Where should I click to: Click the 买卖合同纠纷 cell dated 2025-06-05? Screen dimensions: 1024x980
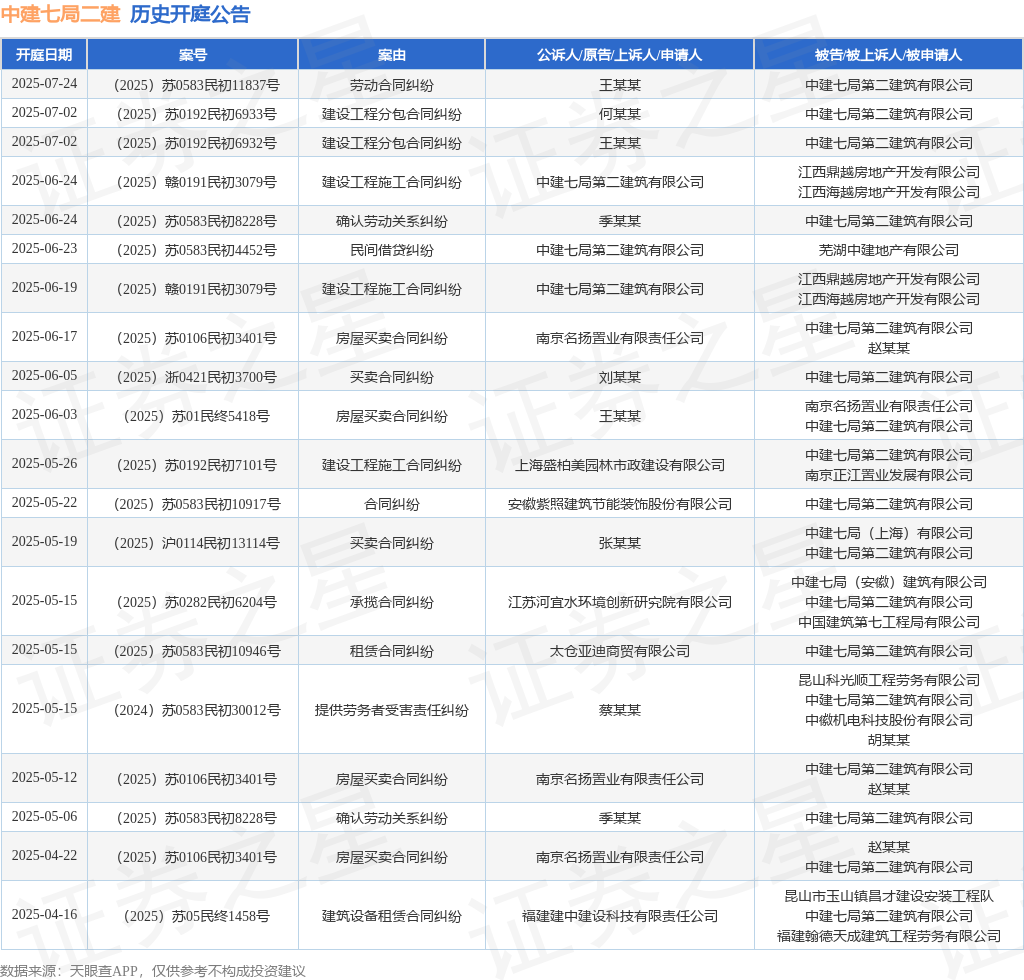tap(391, 377)
